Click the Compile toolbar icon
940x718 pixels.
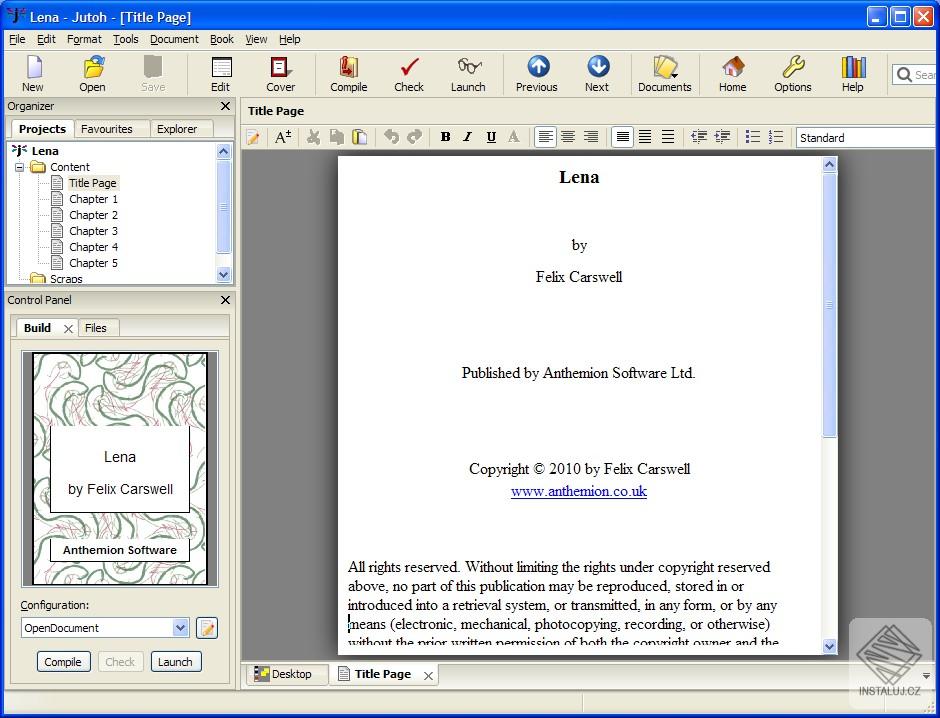(x=348, y=74)
